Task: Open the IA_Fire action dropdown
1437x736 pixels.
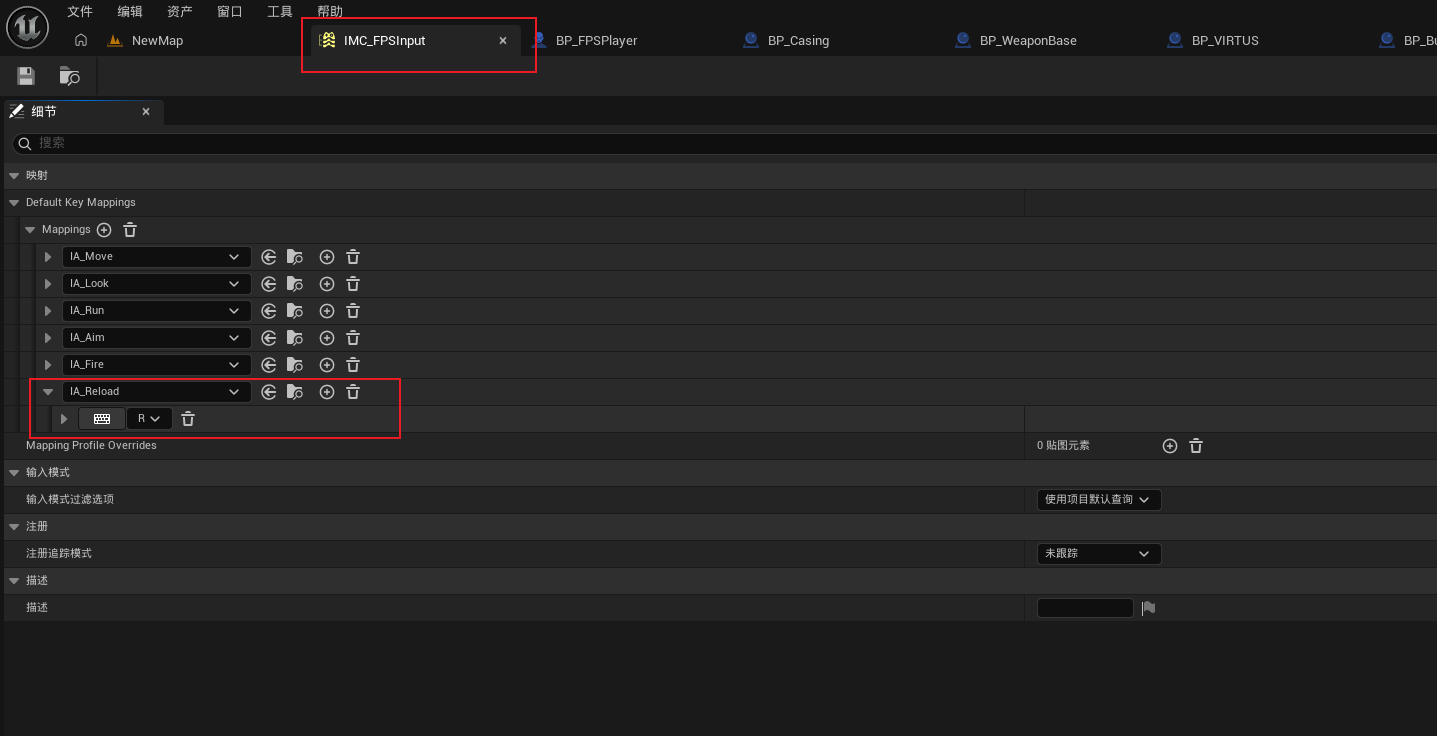Action: tap(156, 365)
